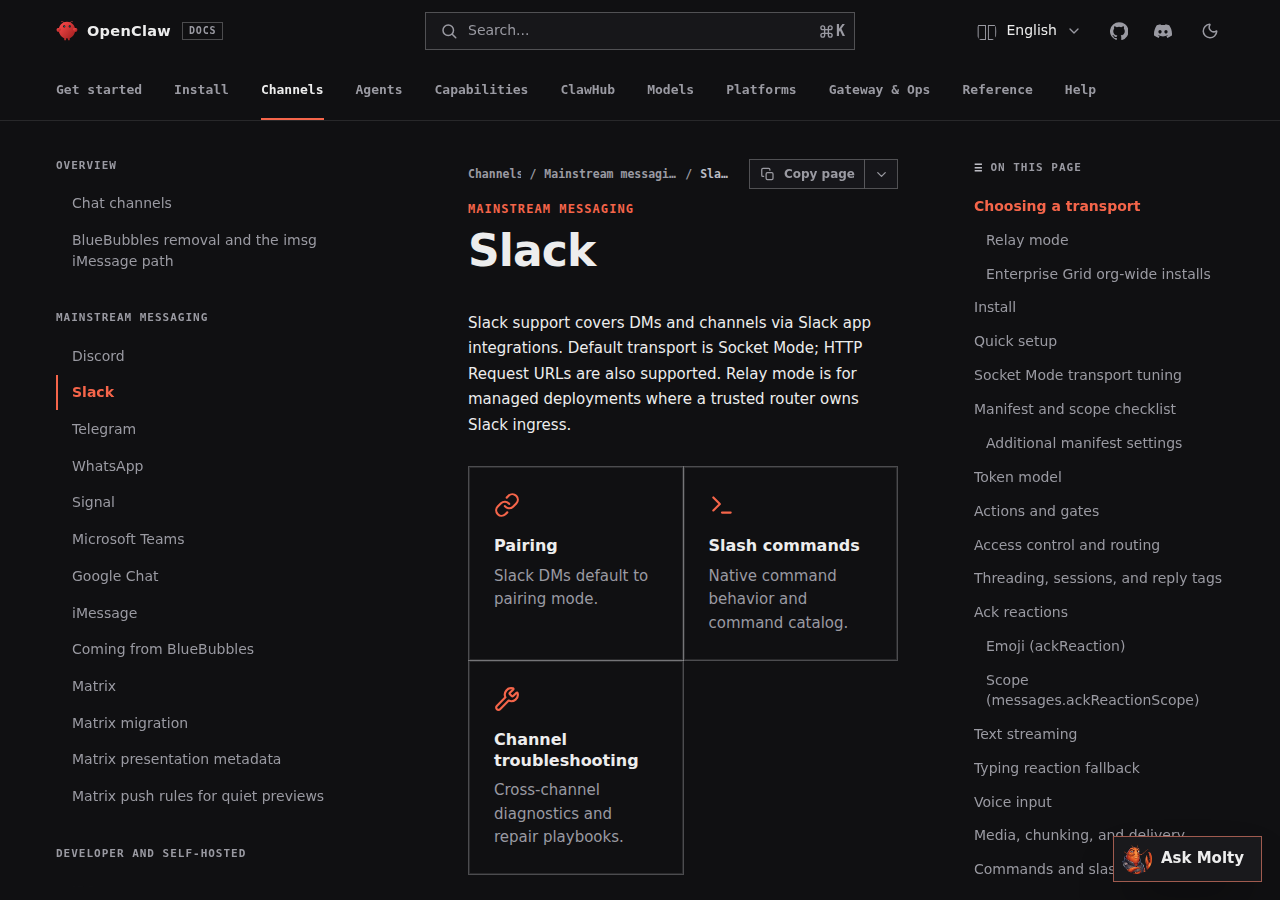
Task: Jump to Enterprise Grid org-wide installs
Action: 1098,274
